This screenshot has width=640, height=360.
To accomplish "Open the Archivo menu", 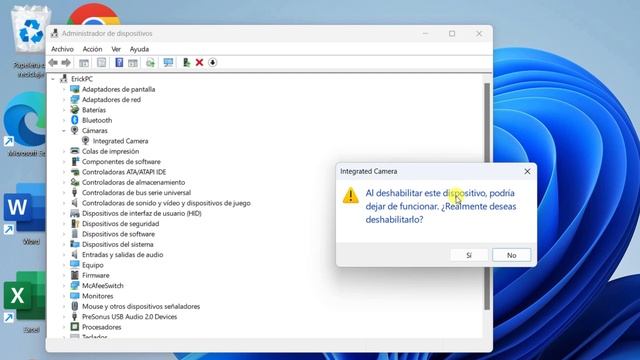I will click(62, 49).
